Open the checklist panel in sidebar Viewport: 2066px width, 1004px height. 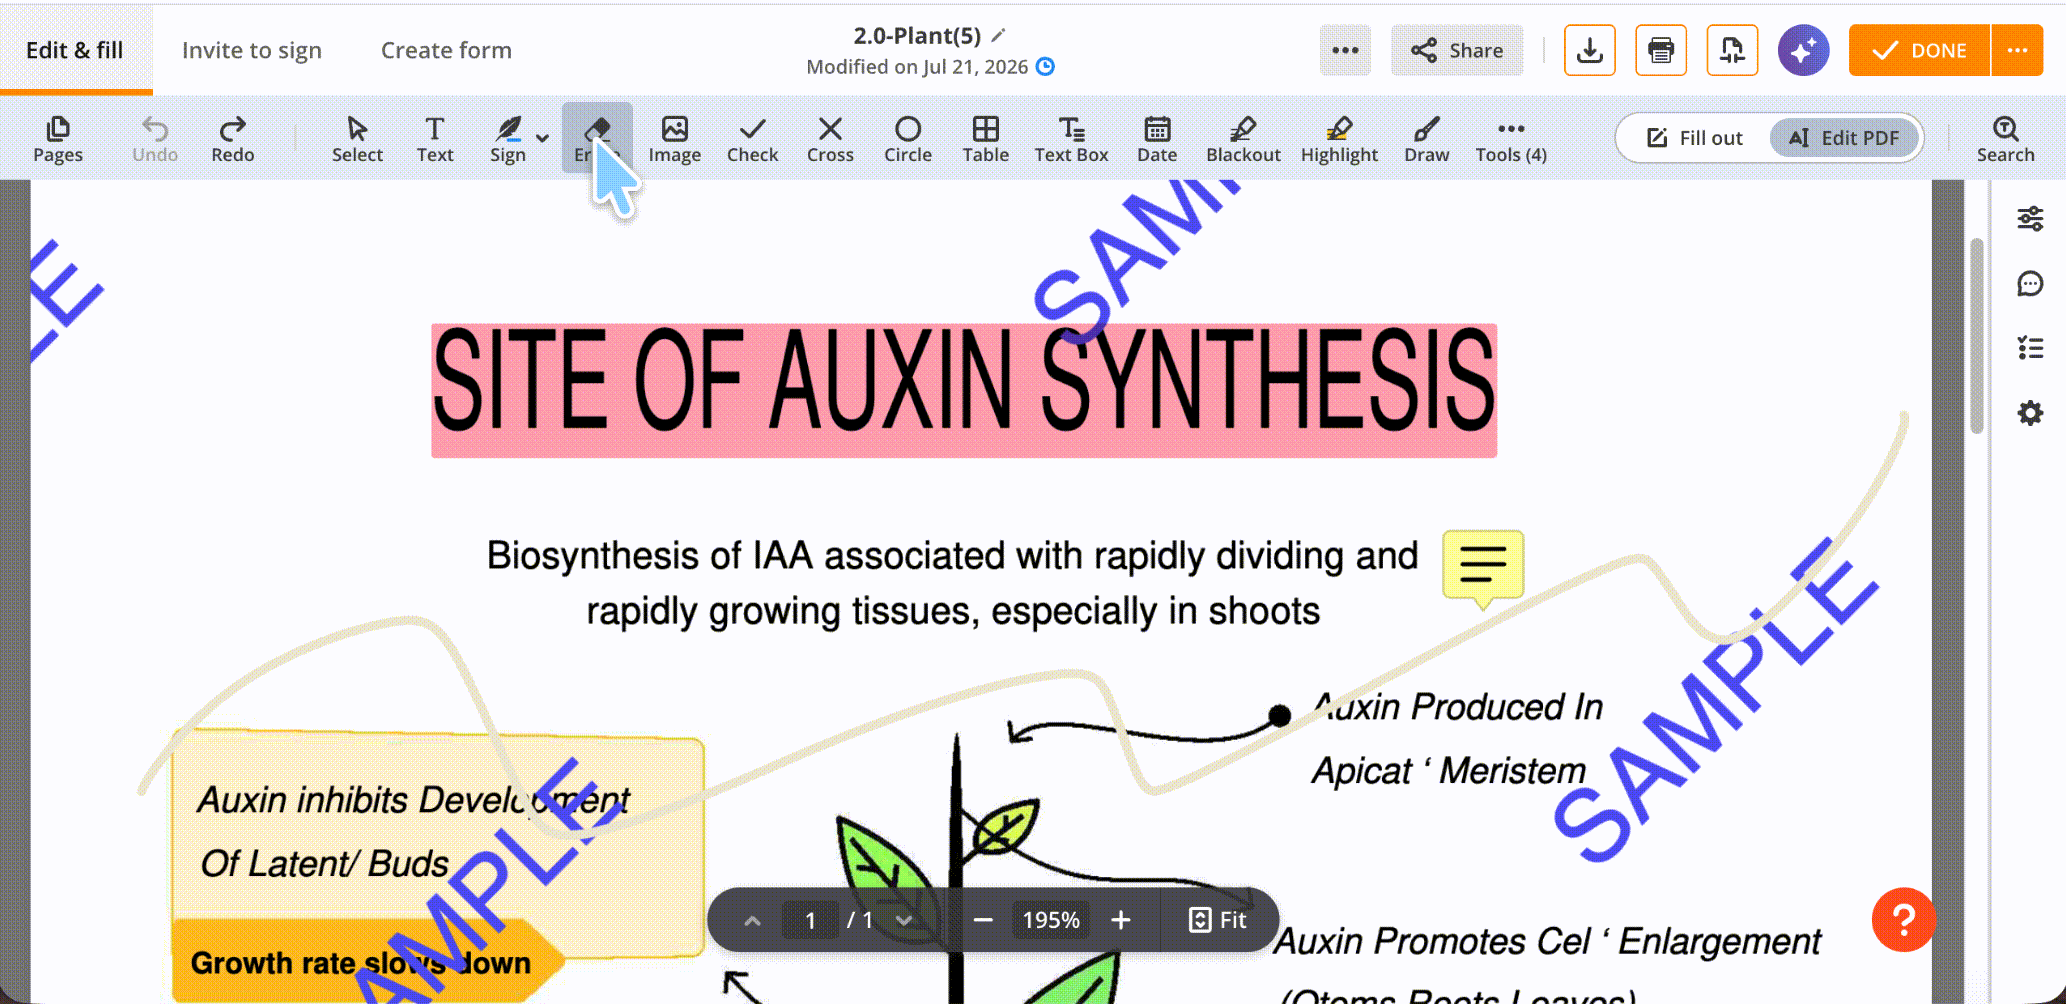point(2030,348)
